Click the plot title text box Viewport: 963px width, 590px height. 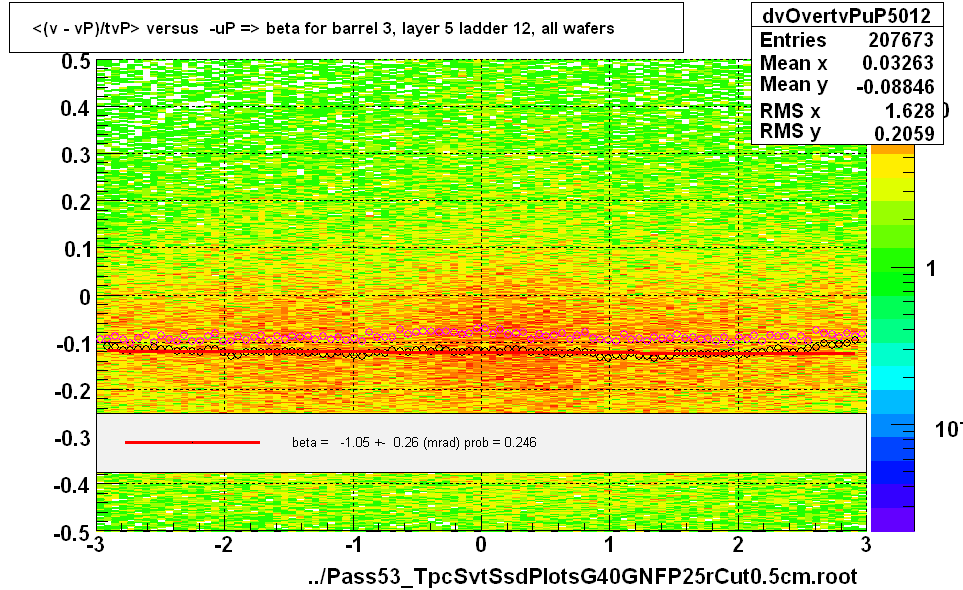[346, 28]
